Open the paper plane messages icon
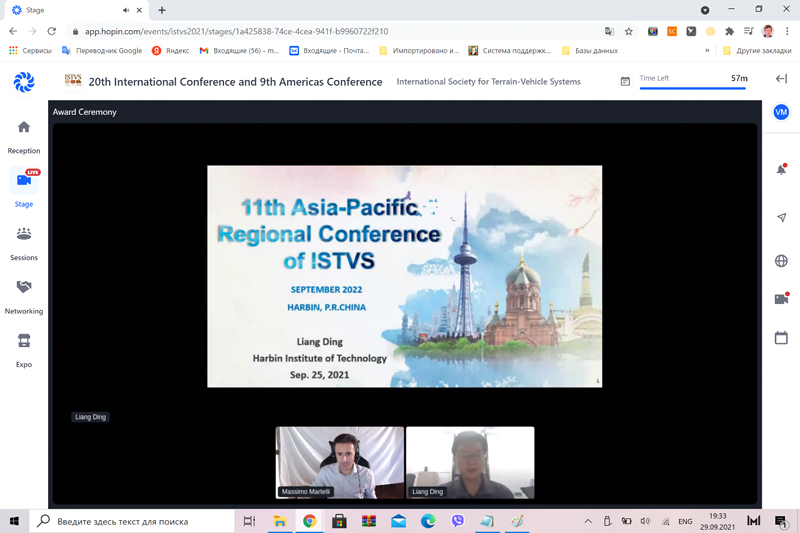Viewport: 800px width, 533px height. 781,217
